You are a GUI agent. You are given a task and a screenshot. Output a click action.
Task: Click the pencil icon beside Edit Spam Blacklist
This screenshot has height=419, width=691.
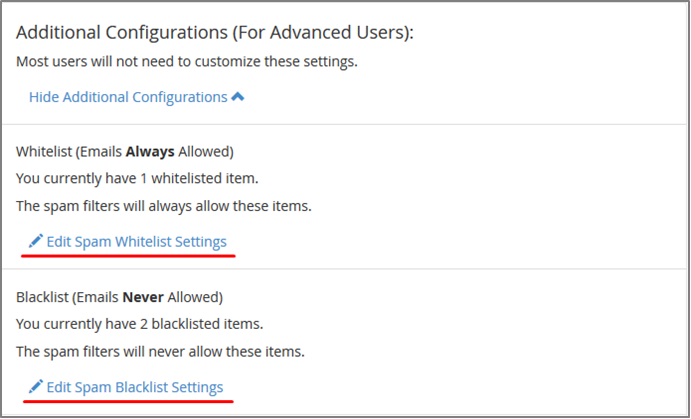point(36,386)
